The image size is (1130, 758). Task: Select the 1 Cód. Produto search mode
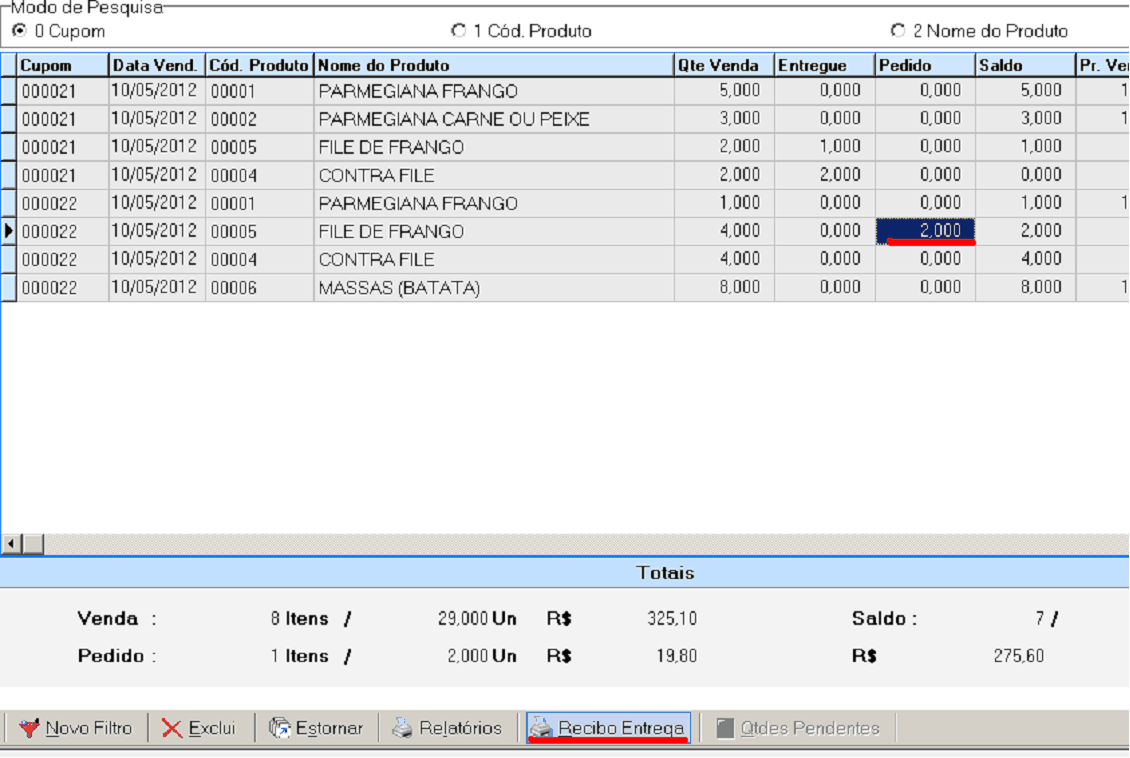(x=458, y=31)
